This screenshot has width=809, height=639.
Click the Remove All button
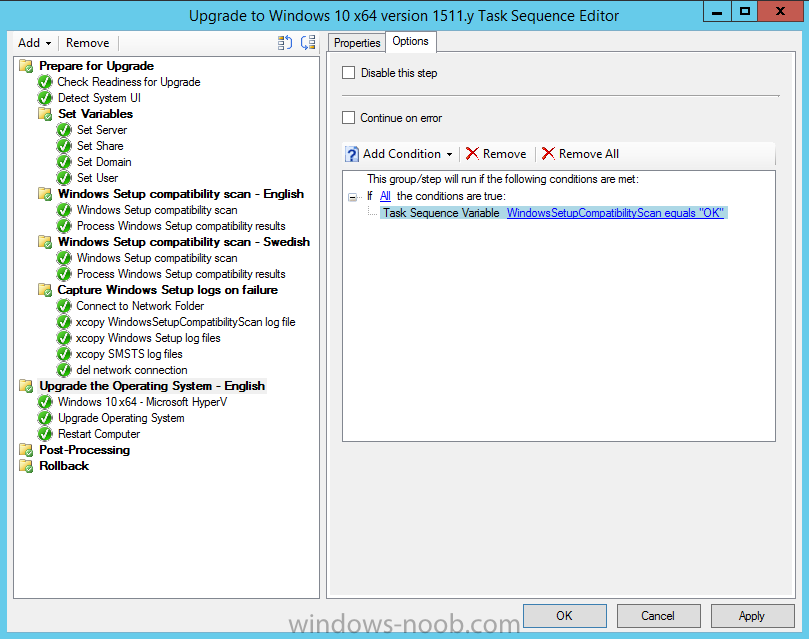tap(580, 154)
